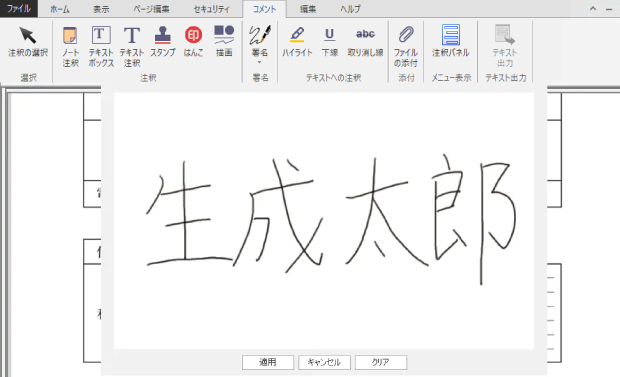Open the ファイル menu tab
620x377 pixels.
[x=19, y=8]
